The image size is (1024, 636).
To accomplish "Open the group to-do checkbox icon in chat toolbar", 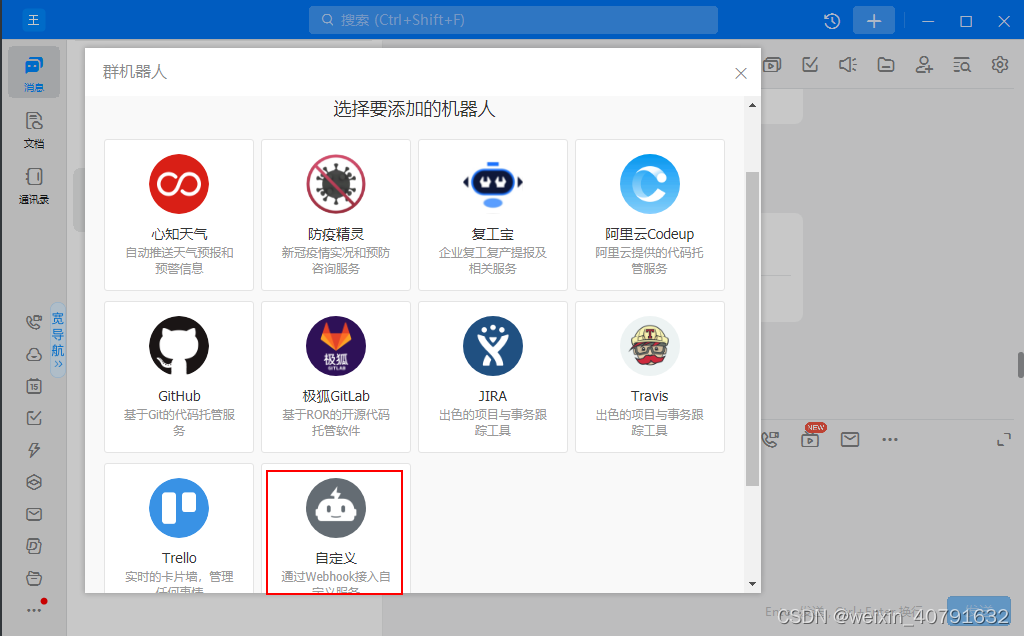I will (x=810, y=65).
